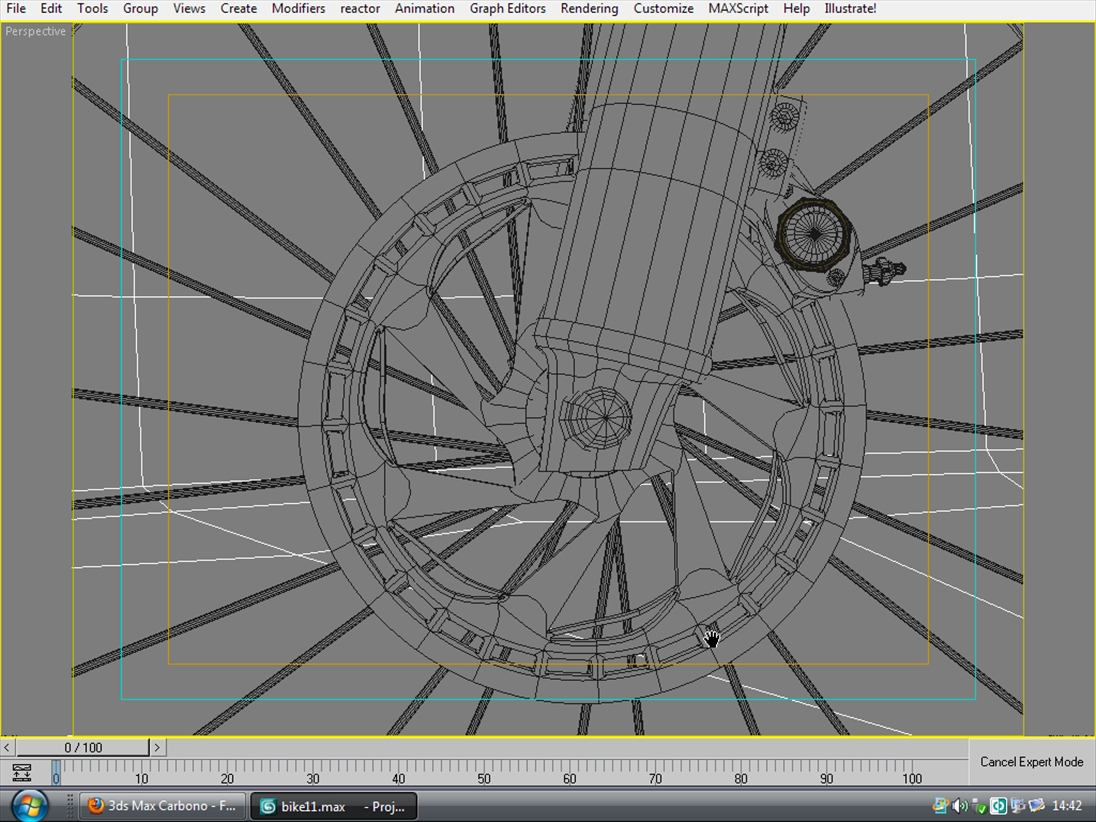Viewport: 1096px width, 822px height.
Task: Click Cancel Expert Mode button
Action: pos(1032,762)
